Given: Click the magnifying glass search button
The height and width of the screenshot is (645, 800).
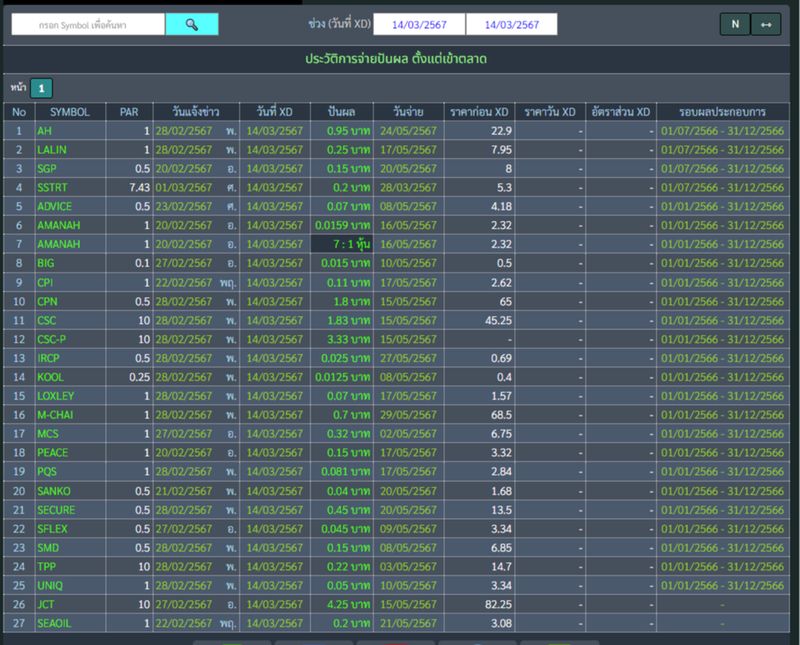Looking at the screenshot, I should (191, 25).
